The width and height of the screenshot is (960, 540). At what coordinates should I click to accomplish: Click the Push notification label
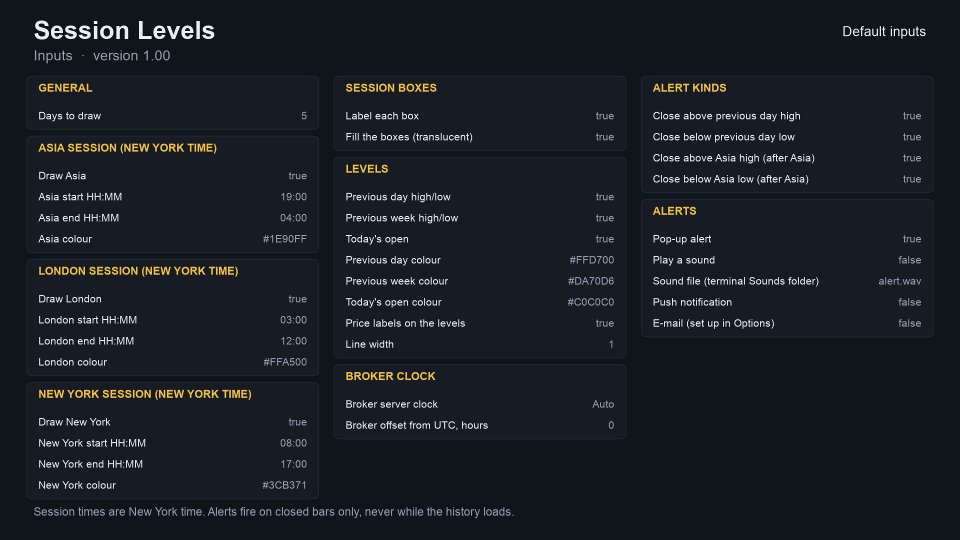692,302
